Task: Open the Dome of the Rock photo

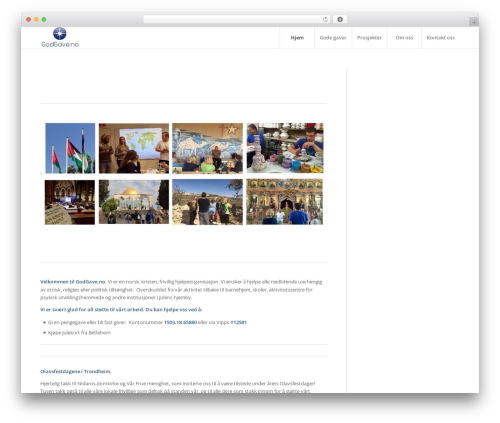Action: [134, 202]
